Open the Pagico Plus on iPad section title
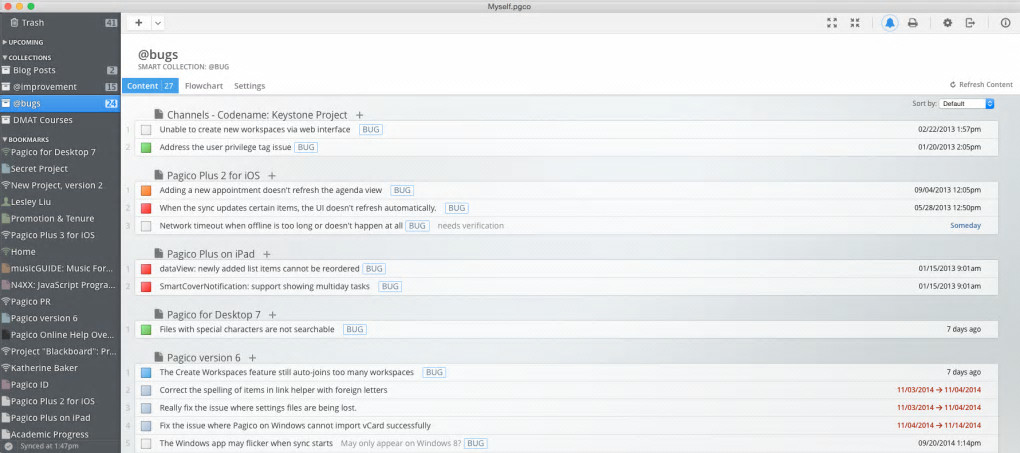Image resolution: width=1020 pixels, height=453 pixels. (211, 254)
